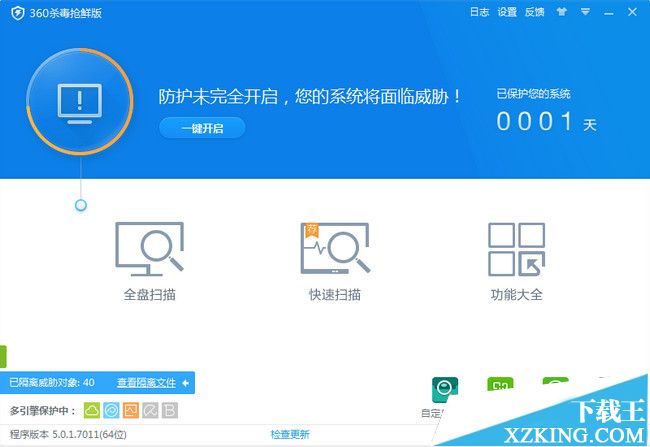Image resolution: width=650 pixels, height=447 pixels.
Task: Open the main menu dropdown arrow in title bar
Action: click(x=585, y=12)
